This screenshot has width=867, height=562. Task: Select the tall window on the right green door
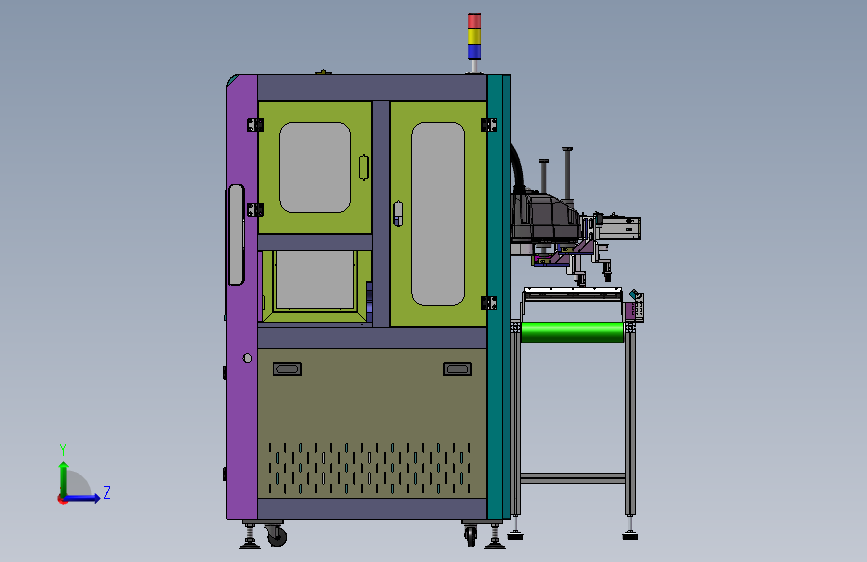(438, 214)
